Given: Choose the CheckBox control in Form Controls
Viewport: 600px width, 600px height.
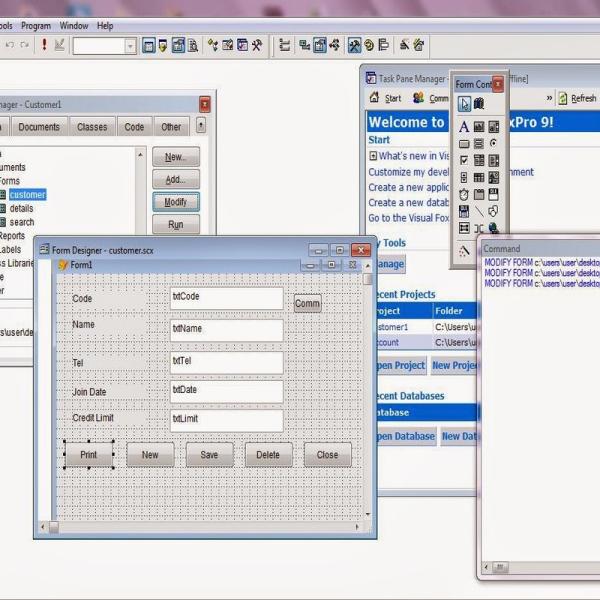Looking at the screenshot, I should click(x=464, y=160).
